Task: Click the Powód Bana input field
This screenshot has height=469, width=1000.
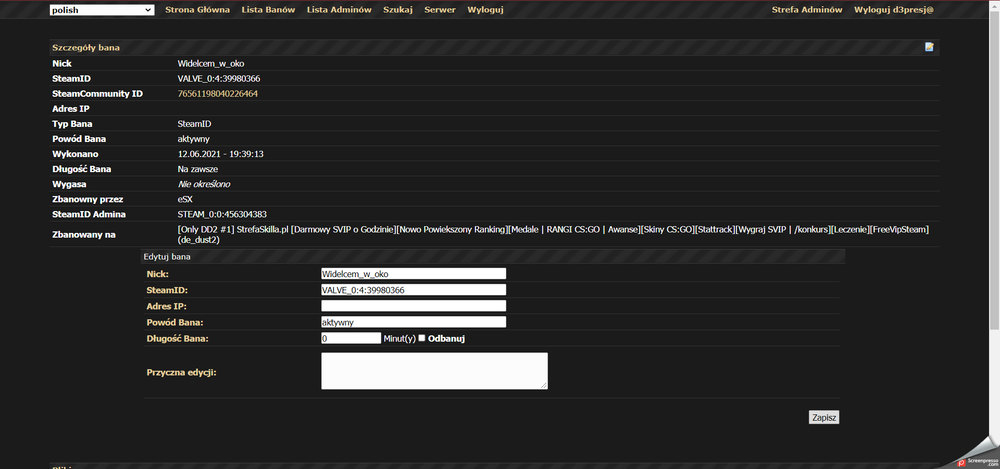Action: [x=413, y=322]
